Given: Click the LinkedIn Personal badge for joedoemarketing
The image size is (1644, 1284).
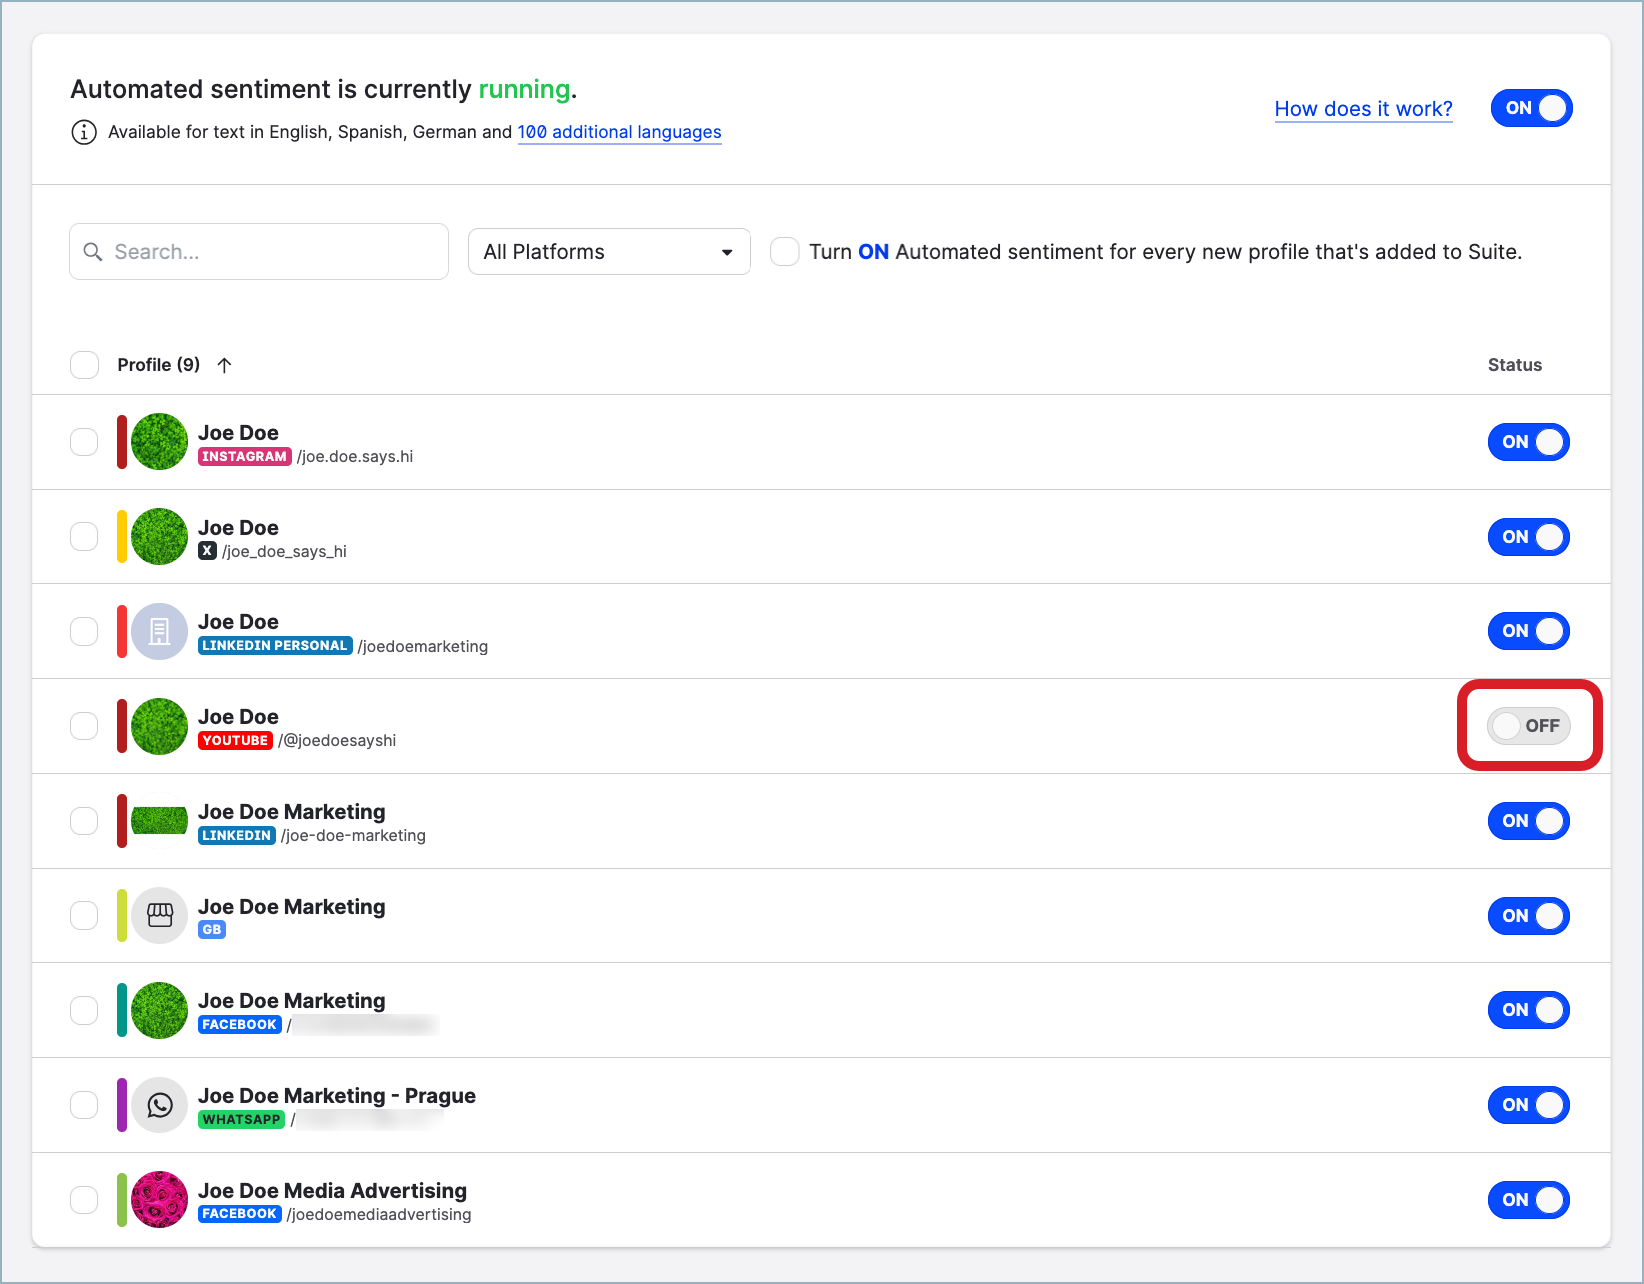Looking at the screenshot, I should pos(275,645).
